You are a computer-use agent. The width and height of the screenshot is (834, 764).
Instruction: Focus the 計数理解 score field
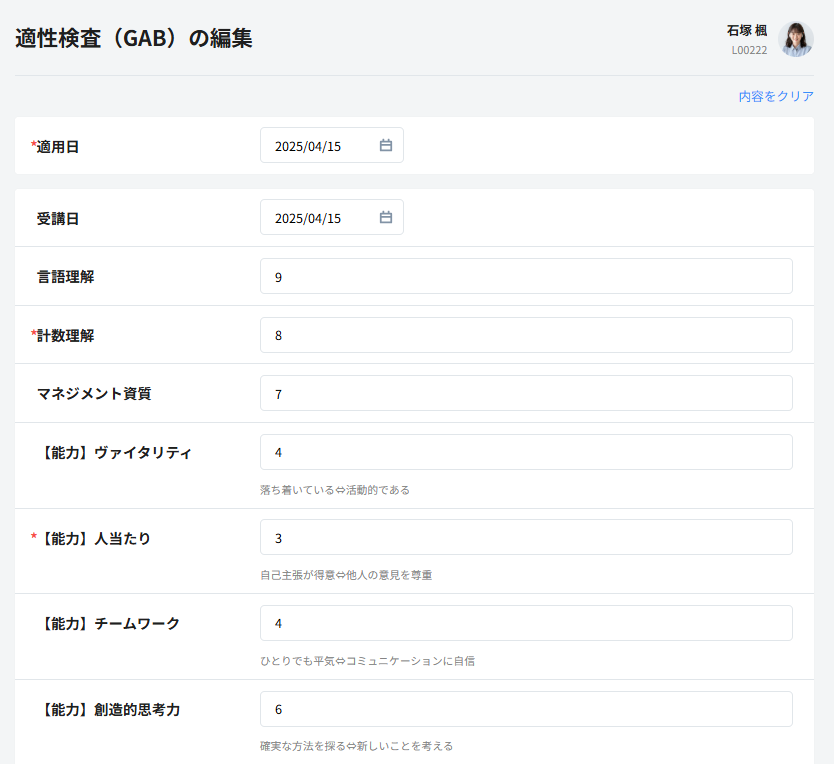point(526,335)
